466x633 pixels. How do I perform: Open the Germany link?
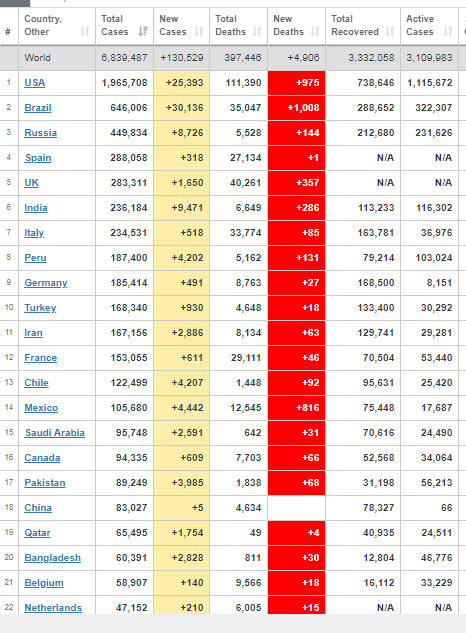(46, 283)
